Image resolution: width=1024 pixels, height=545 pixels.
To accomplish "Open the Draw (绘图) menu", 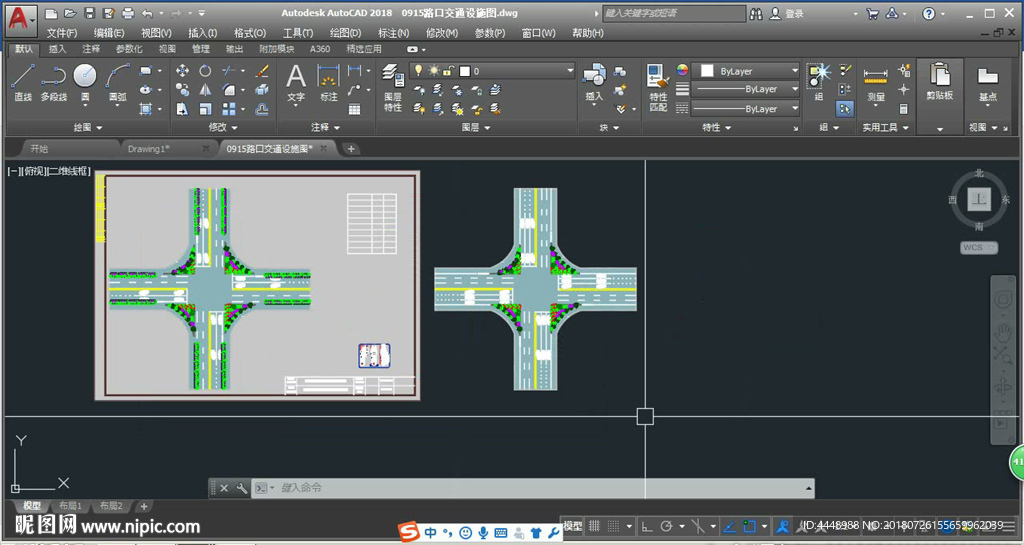I will (345, 33).
